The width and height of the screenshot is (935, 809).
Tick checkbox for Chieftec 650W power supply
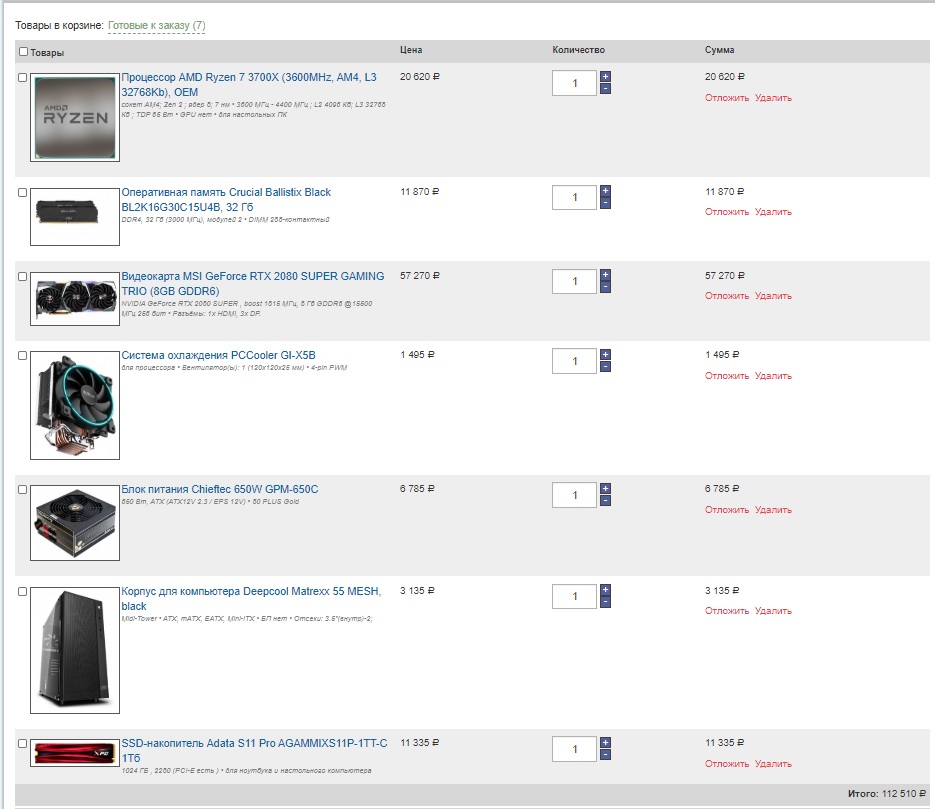23,489
